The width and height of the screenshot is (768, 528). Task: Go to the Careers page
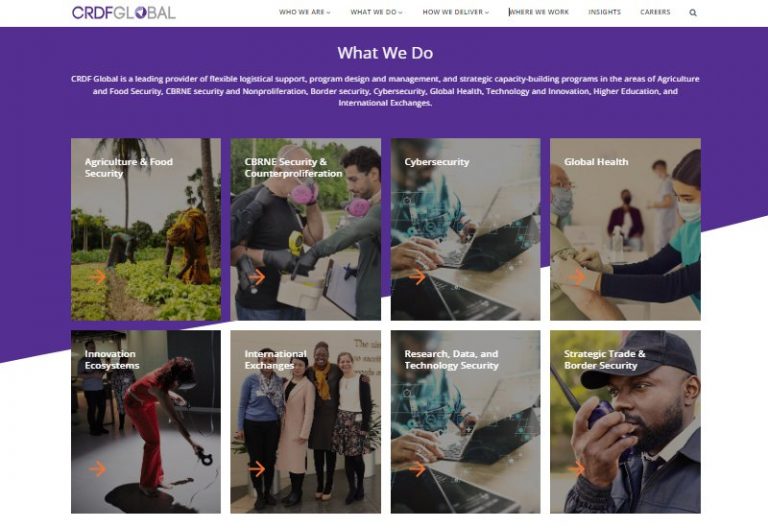tap(655, 12)
